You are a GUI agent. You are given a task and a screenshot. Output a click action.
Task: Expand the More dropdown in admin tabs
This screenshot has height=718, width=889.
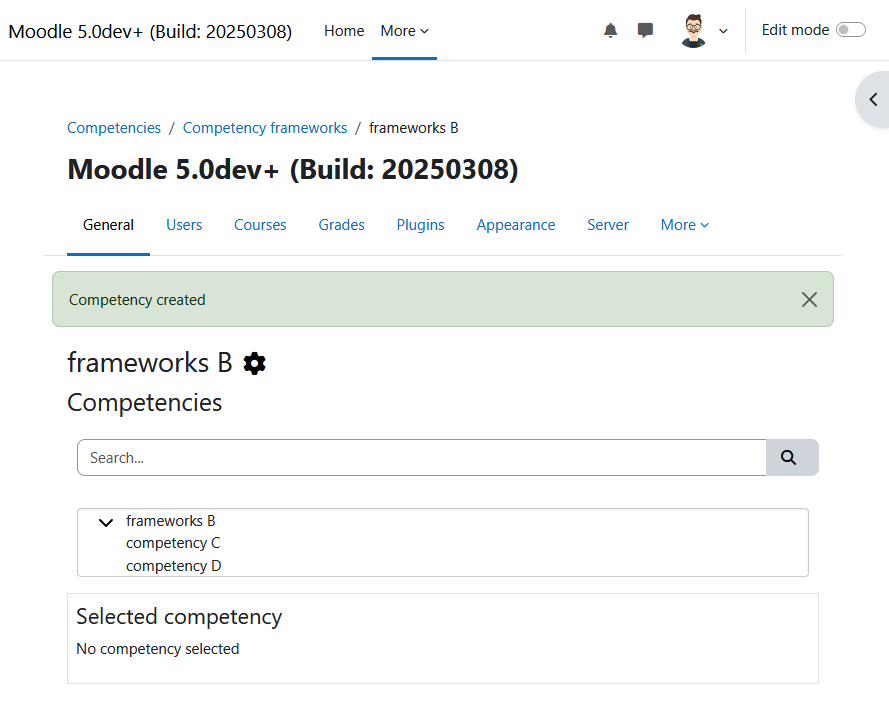[684, 225]
